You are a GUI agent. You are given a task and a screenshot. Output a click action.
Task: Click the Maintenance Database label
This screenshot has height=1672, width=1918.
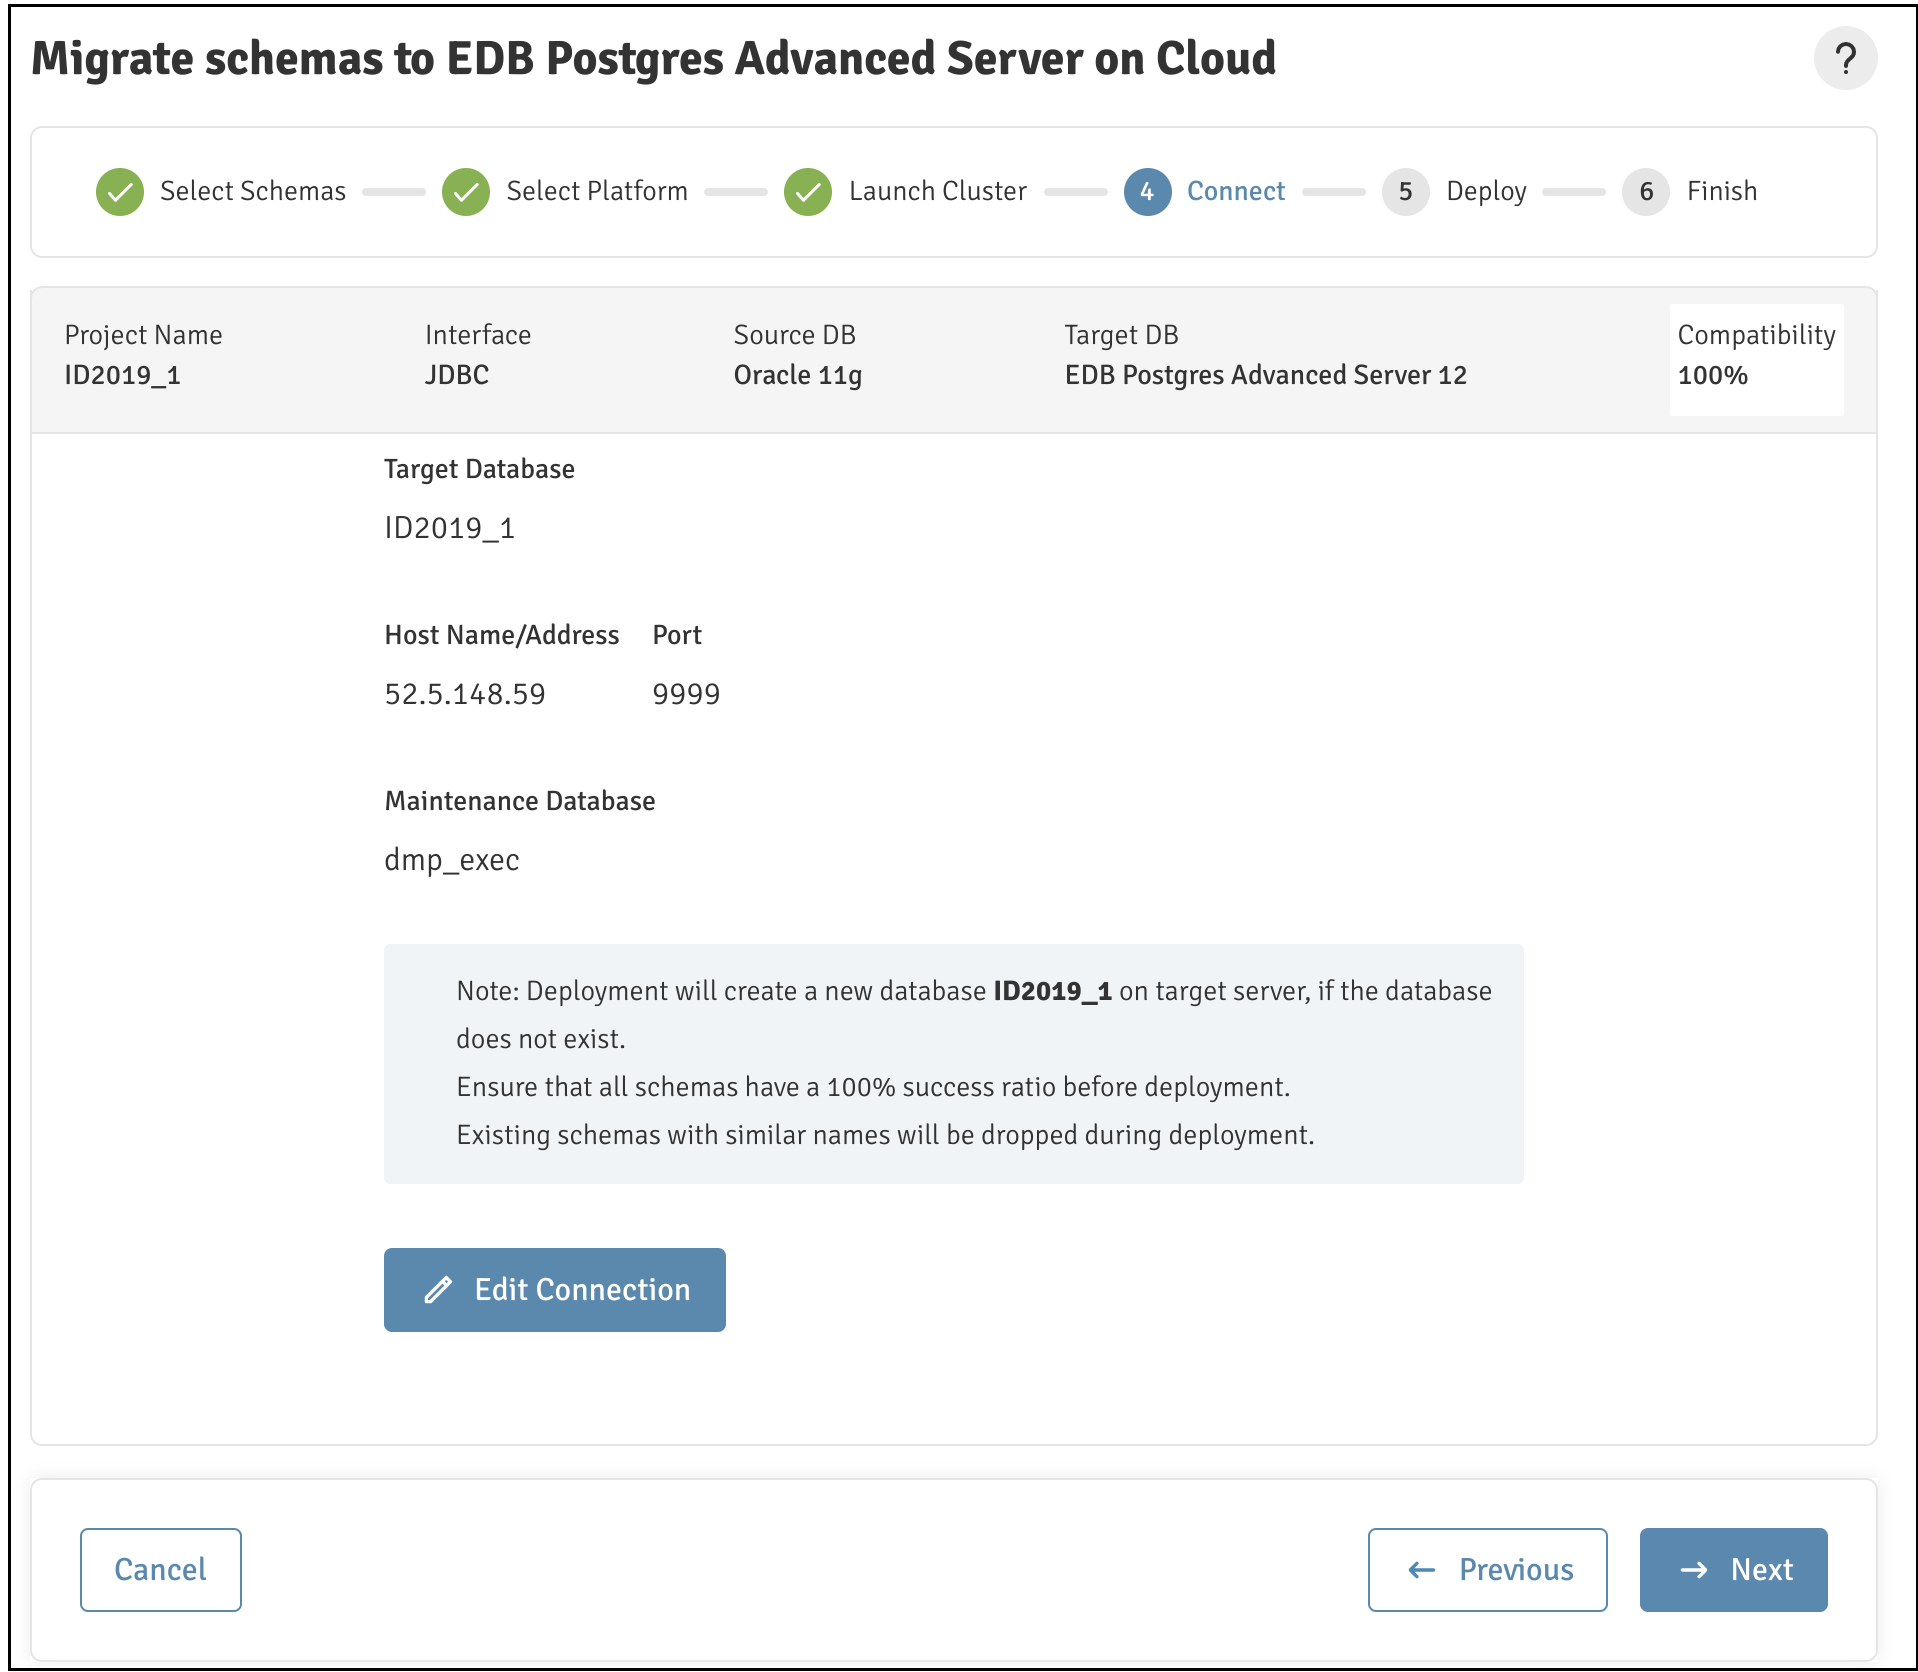tap(520, 801)
